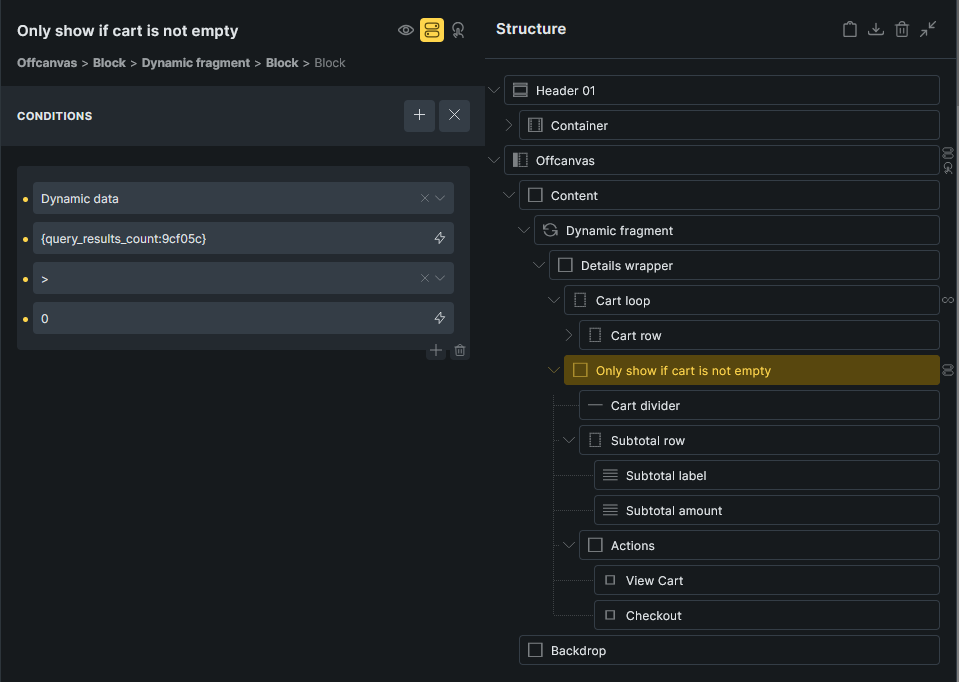Close the Conditions panel with the X button
959x682 pixels.
click(x=454, y=115)
